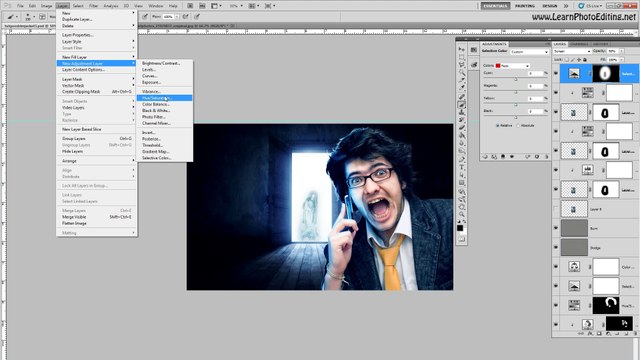Switch to the Painting workspace
Image resolution: width=640 pixels, height=360 pixels.
(x=525, y=6)
